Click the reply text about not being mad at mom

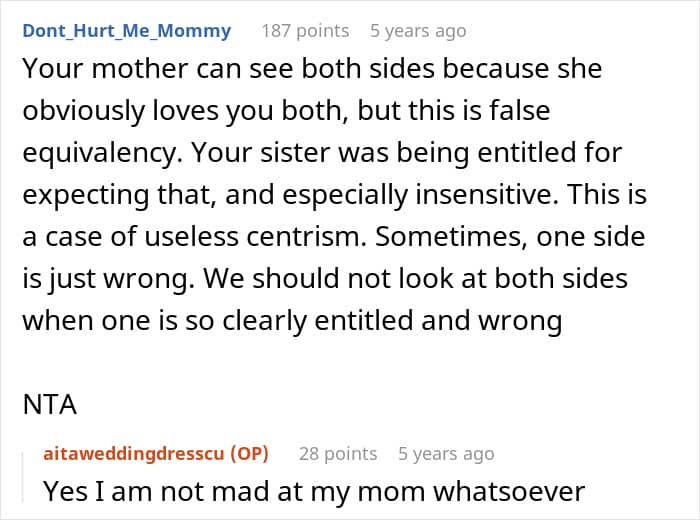[314, 491]
